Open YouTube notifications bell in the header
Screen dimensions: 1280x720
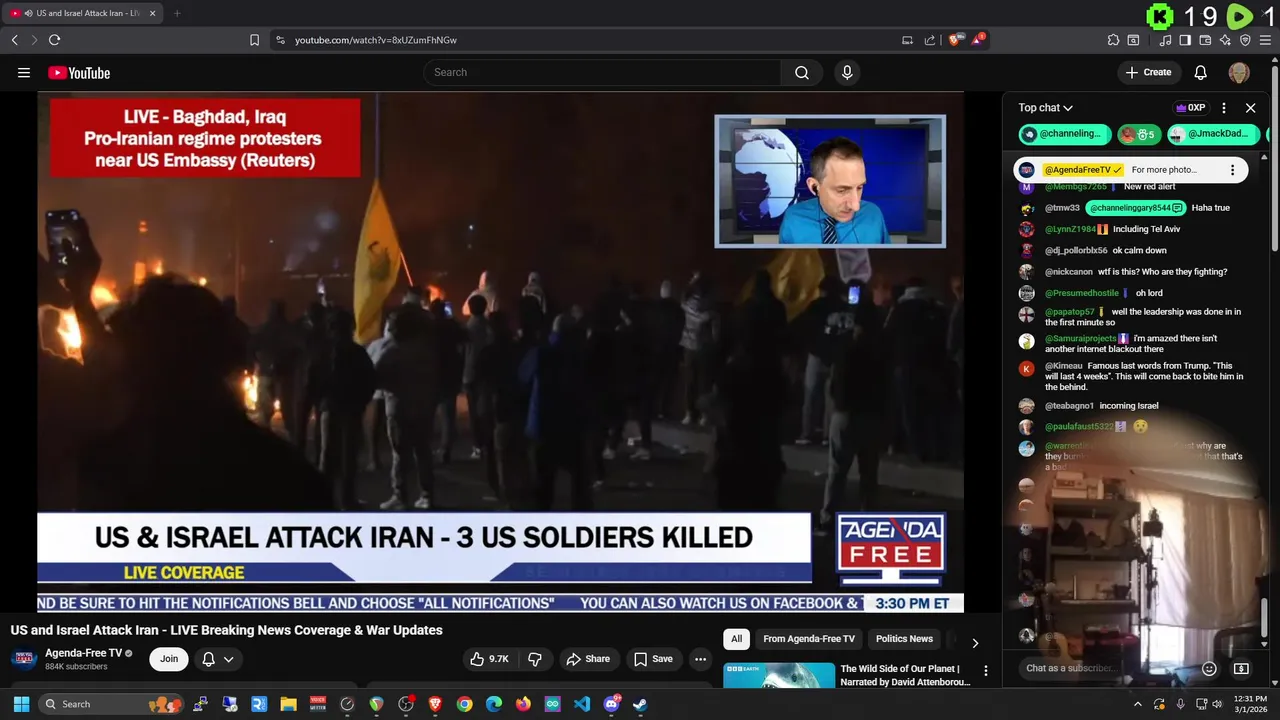[x=1201, y=72]
